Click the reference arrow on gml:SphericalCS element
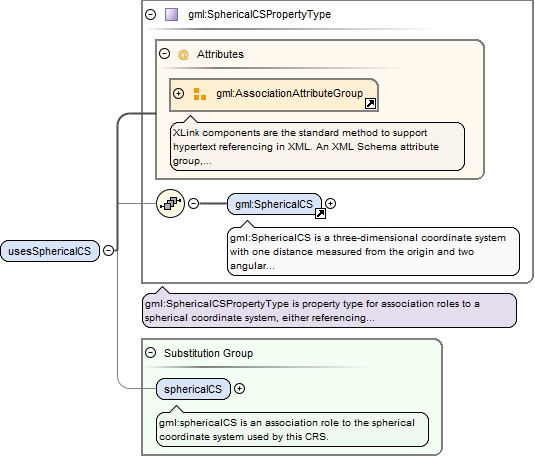 [320, 214]
